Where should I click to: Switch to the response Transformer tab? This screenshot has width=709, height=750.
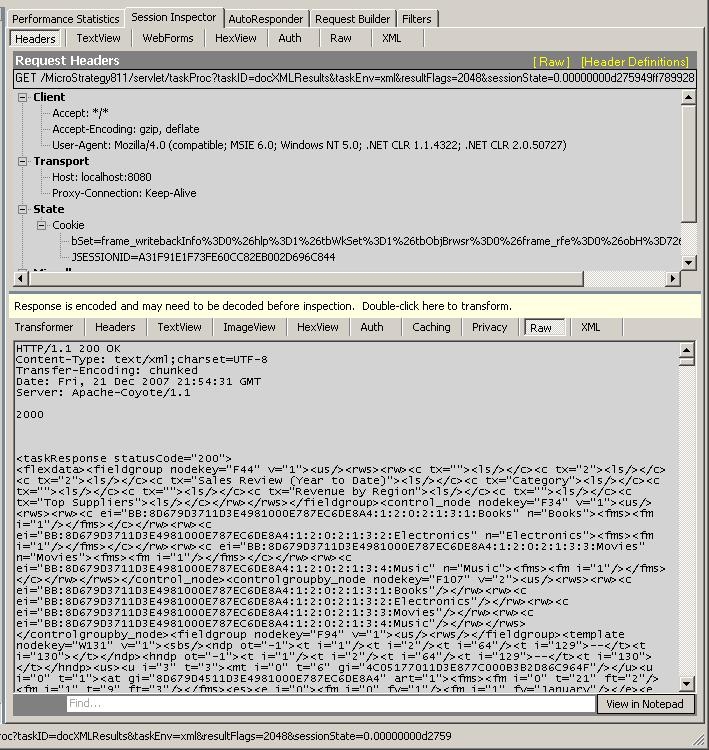tap(44, 327)
